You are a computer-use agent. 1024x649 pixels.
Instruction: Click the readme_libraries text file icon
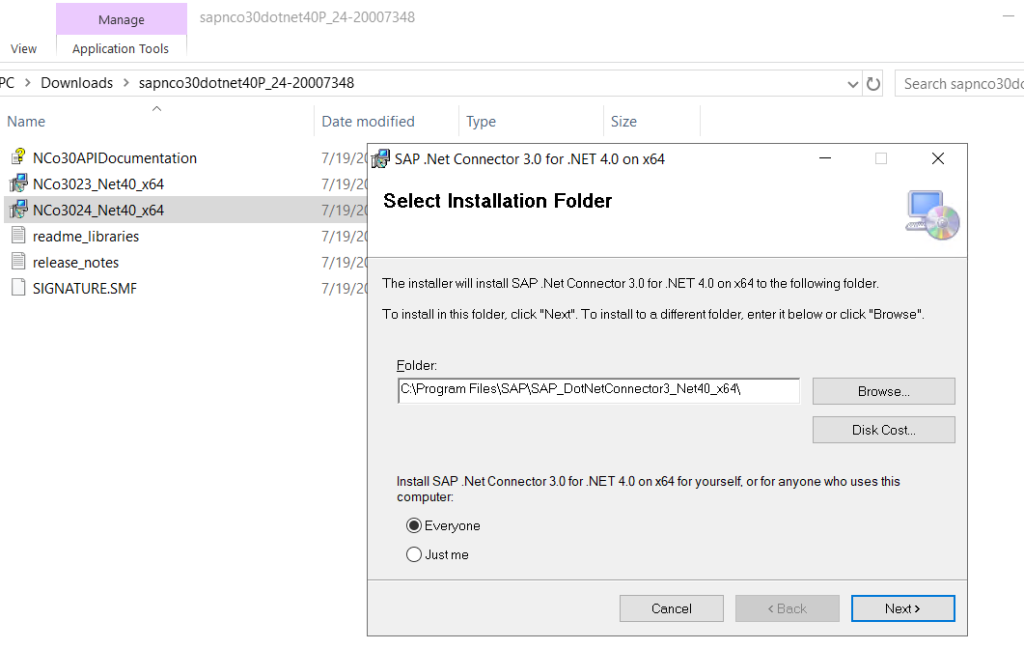18,235
